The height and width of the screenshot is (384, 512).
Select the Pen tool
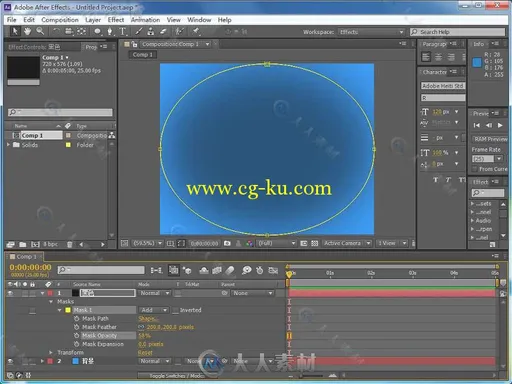click(x=110, y=31)
